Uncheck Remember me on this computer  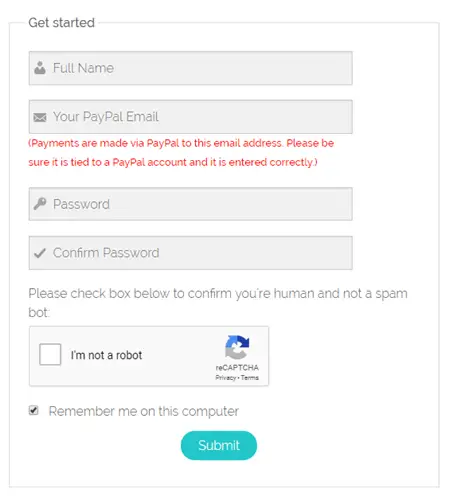pos(33,410)
